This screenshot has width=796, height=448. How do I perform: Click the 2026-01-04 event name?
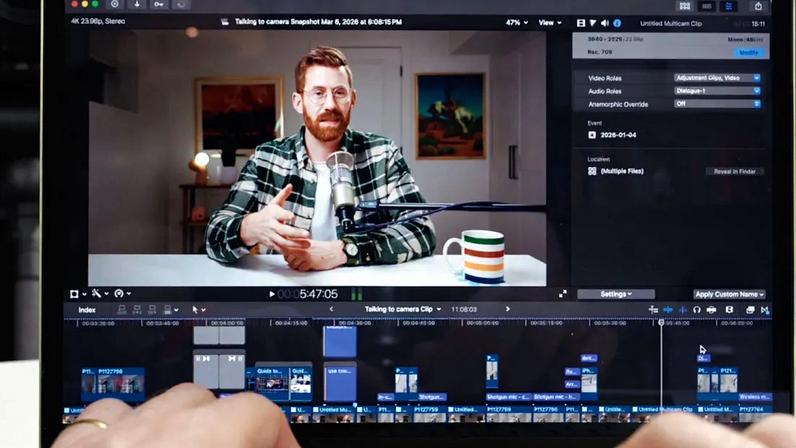tap(618, 135)
